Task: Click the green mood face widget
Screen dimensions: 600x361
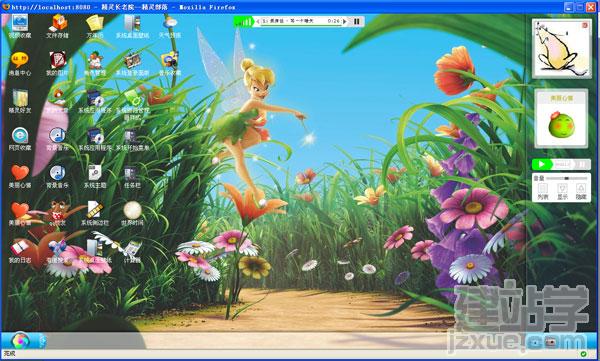Action: coord(561,125)
